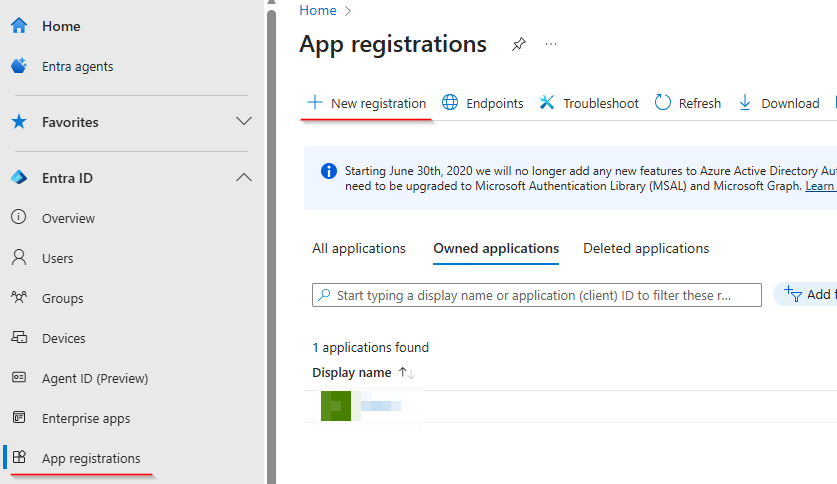Click the Download button label
The width and height of the screenshot is (837, 484).
coord(790,104)
